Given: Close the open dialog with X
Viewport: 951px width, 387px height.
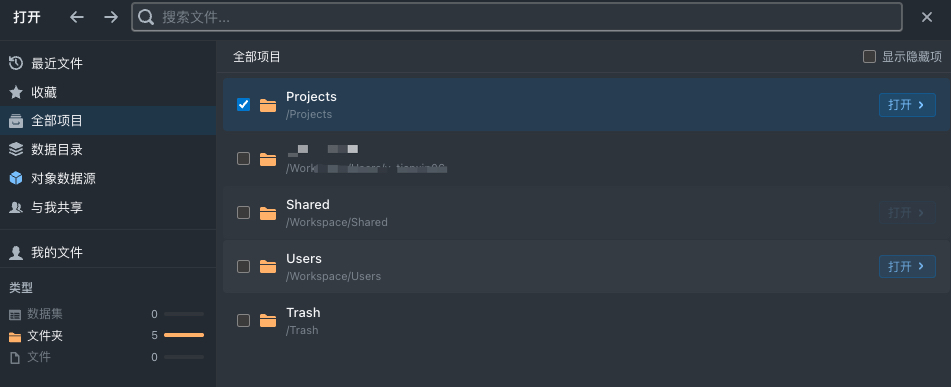Looking at the screenshot, I should (x=927, y=18).
